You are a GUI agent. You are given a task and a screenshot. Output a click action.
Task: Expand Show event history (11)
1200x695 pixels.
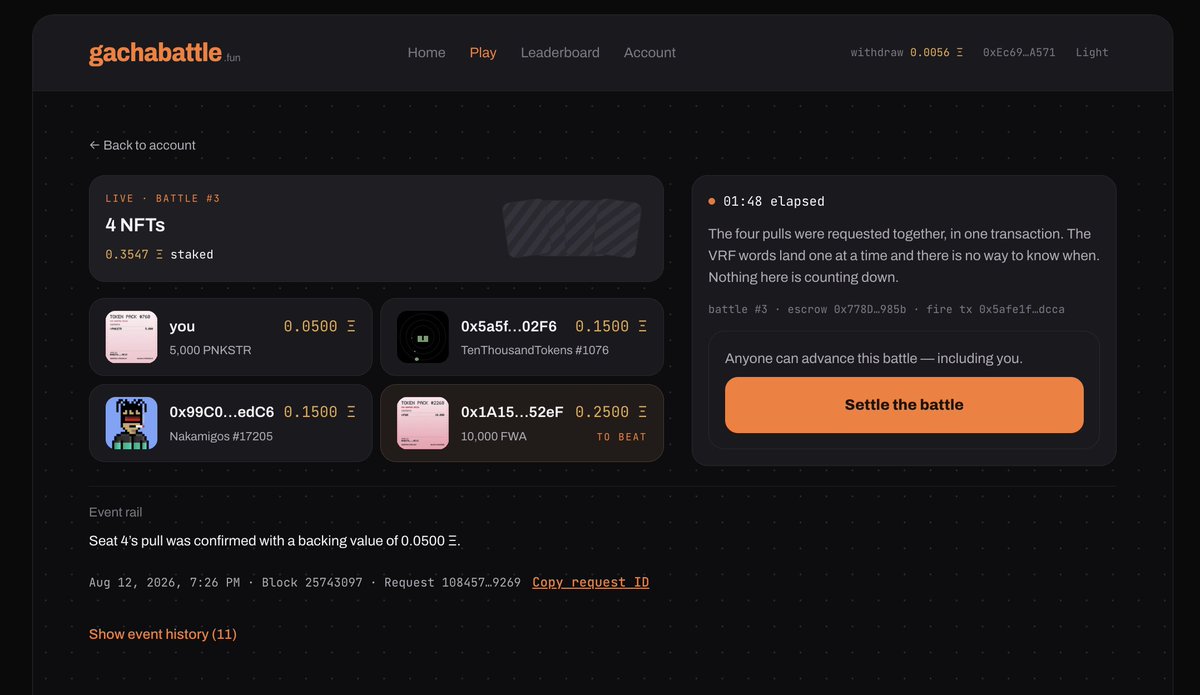(x=163, y=634)
